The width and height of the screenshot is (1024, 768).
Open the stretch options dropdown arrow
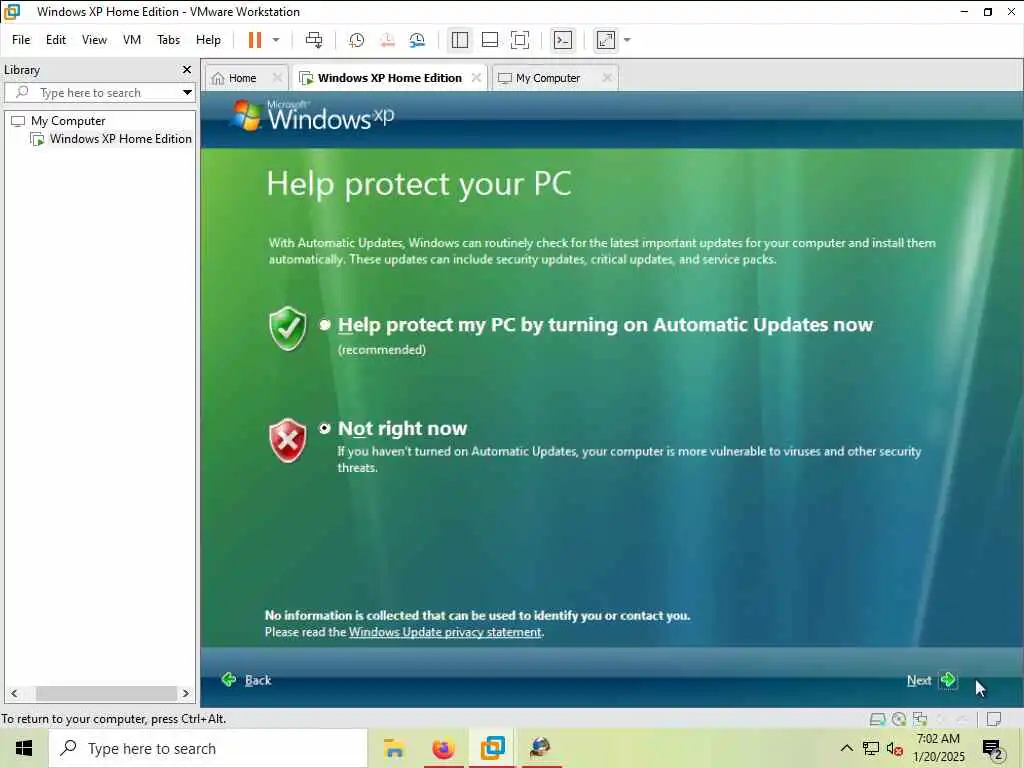click(627, 40)
